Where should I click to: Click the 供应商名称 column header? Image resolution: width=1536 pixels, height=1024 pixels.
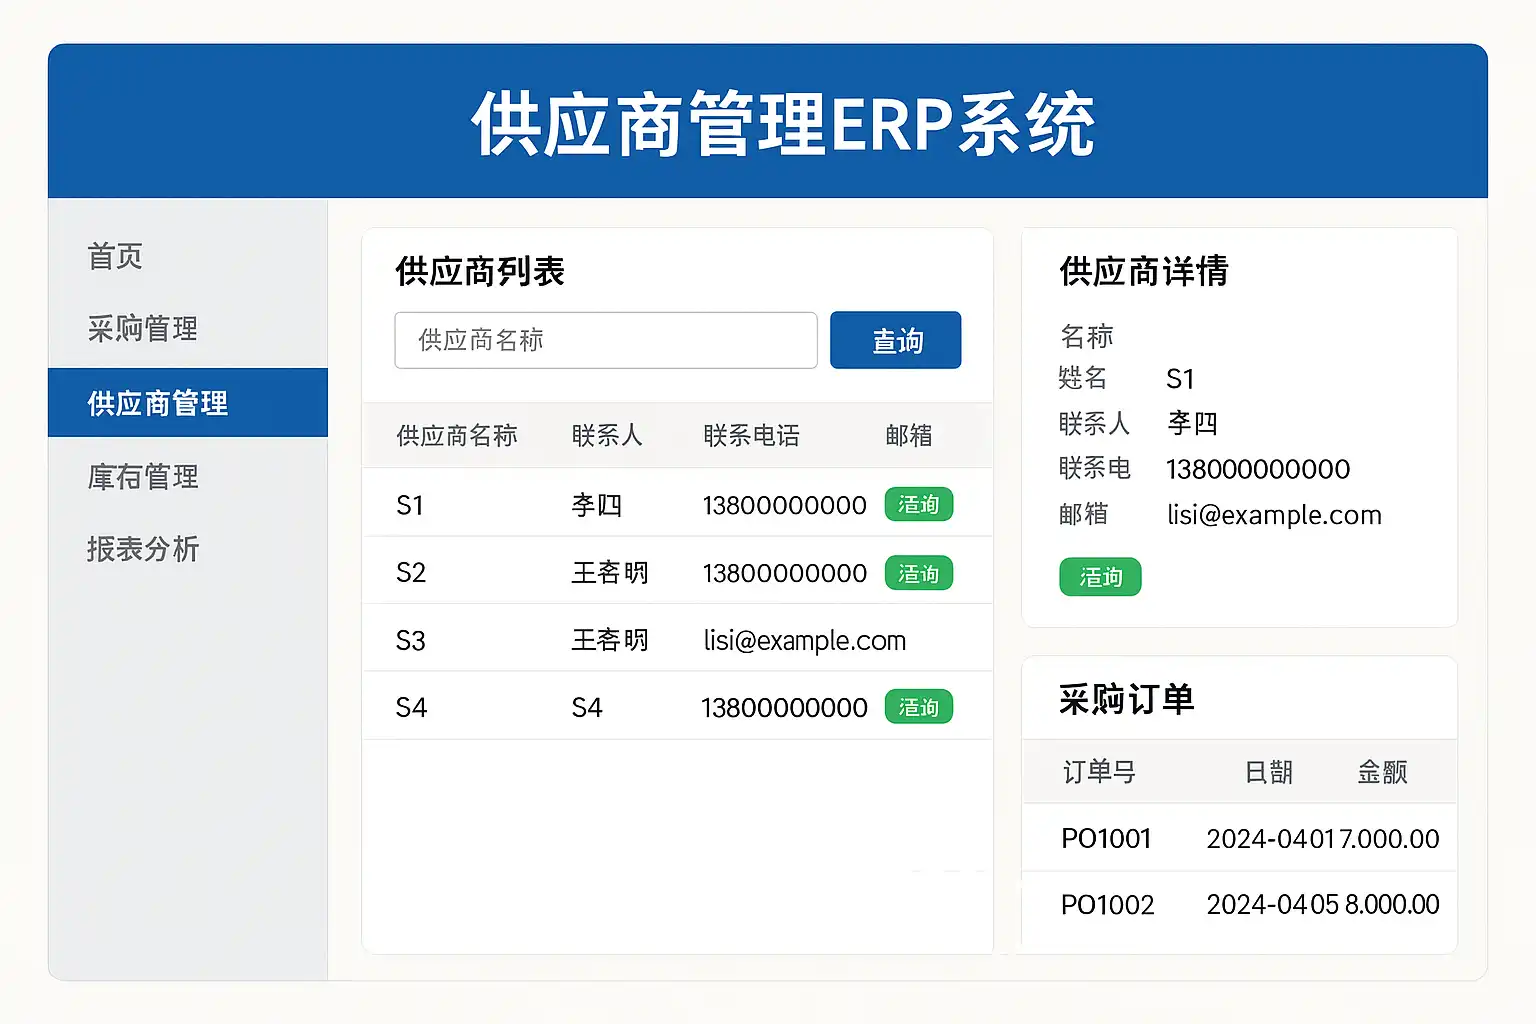click(x=456, y=436)
